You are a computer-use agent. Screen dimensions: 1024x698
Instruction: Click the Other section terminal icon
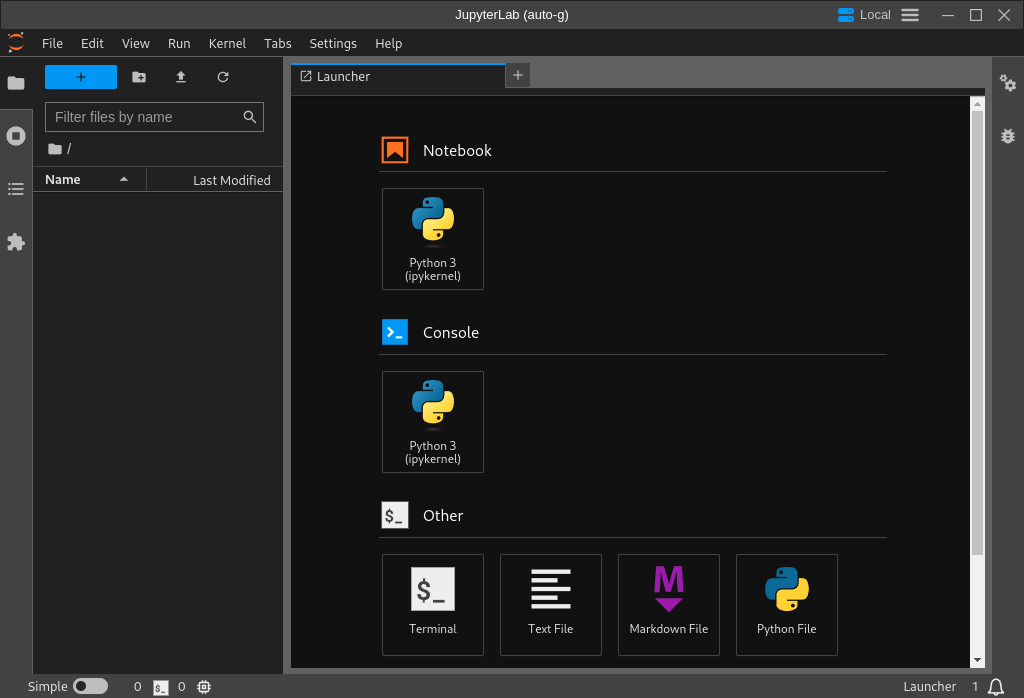click(395, 515)
